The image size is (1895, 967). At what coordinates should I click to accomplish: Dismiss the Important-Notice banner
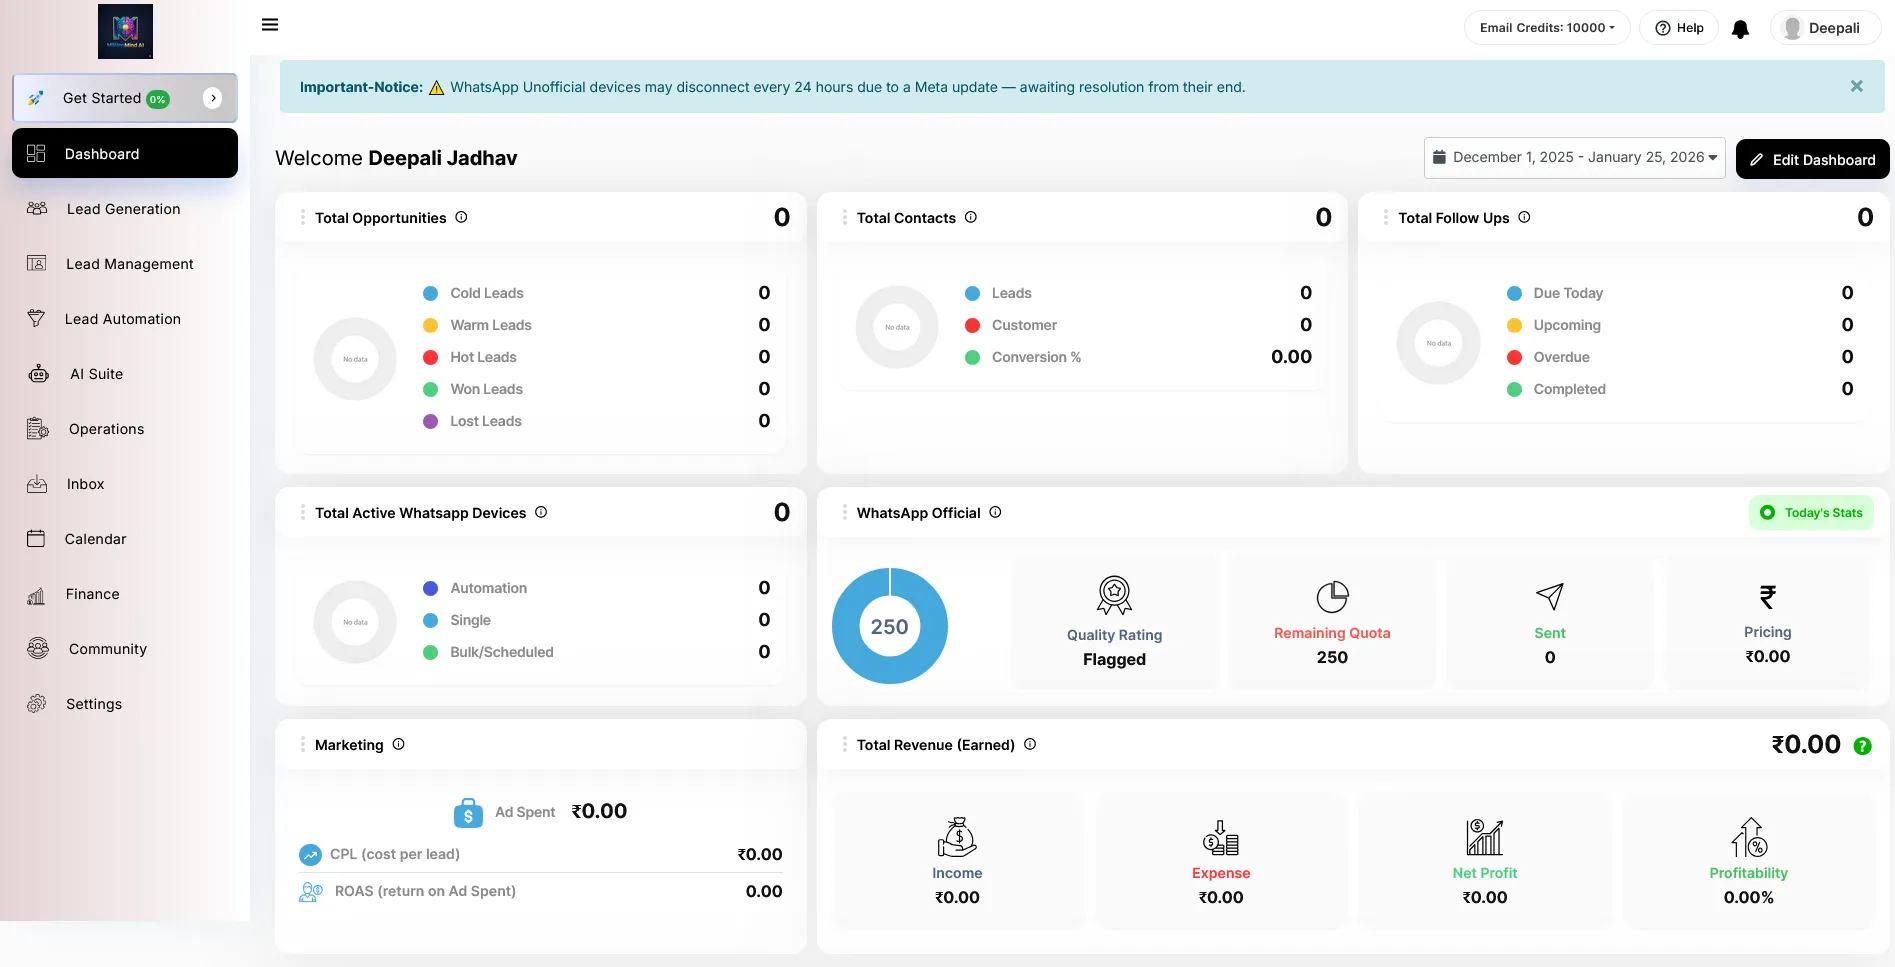tap(1856, 87)
